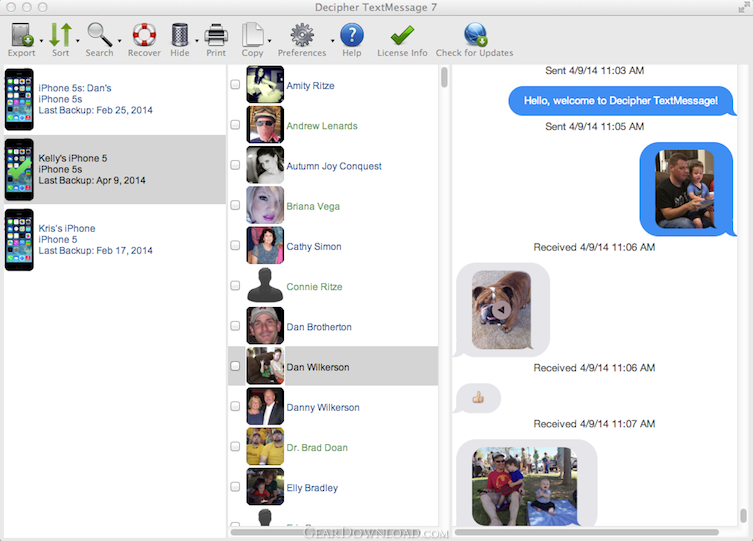The height and width of the screenshot is (541, 753).
Task: Check the Danny Wilkerson checkbox
Action: coord(235,406)
